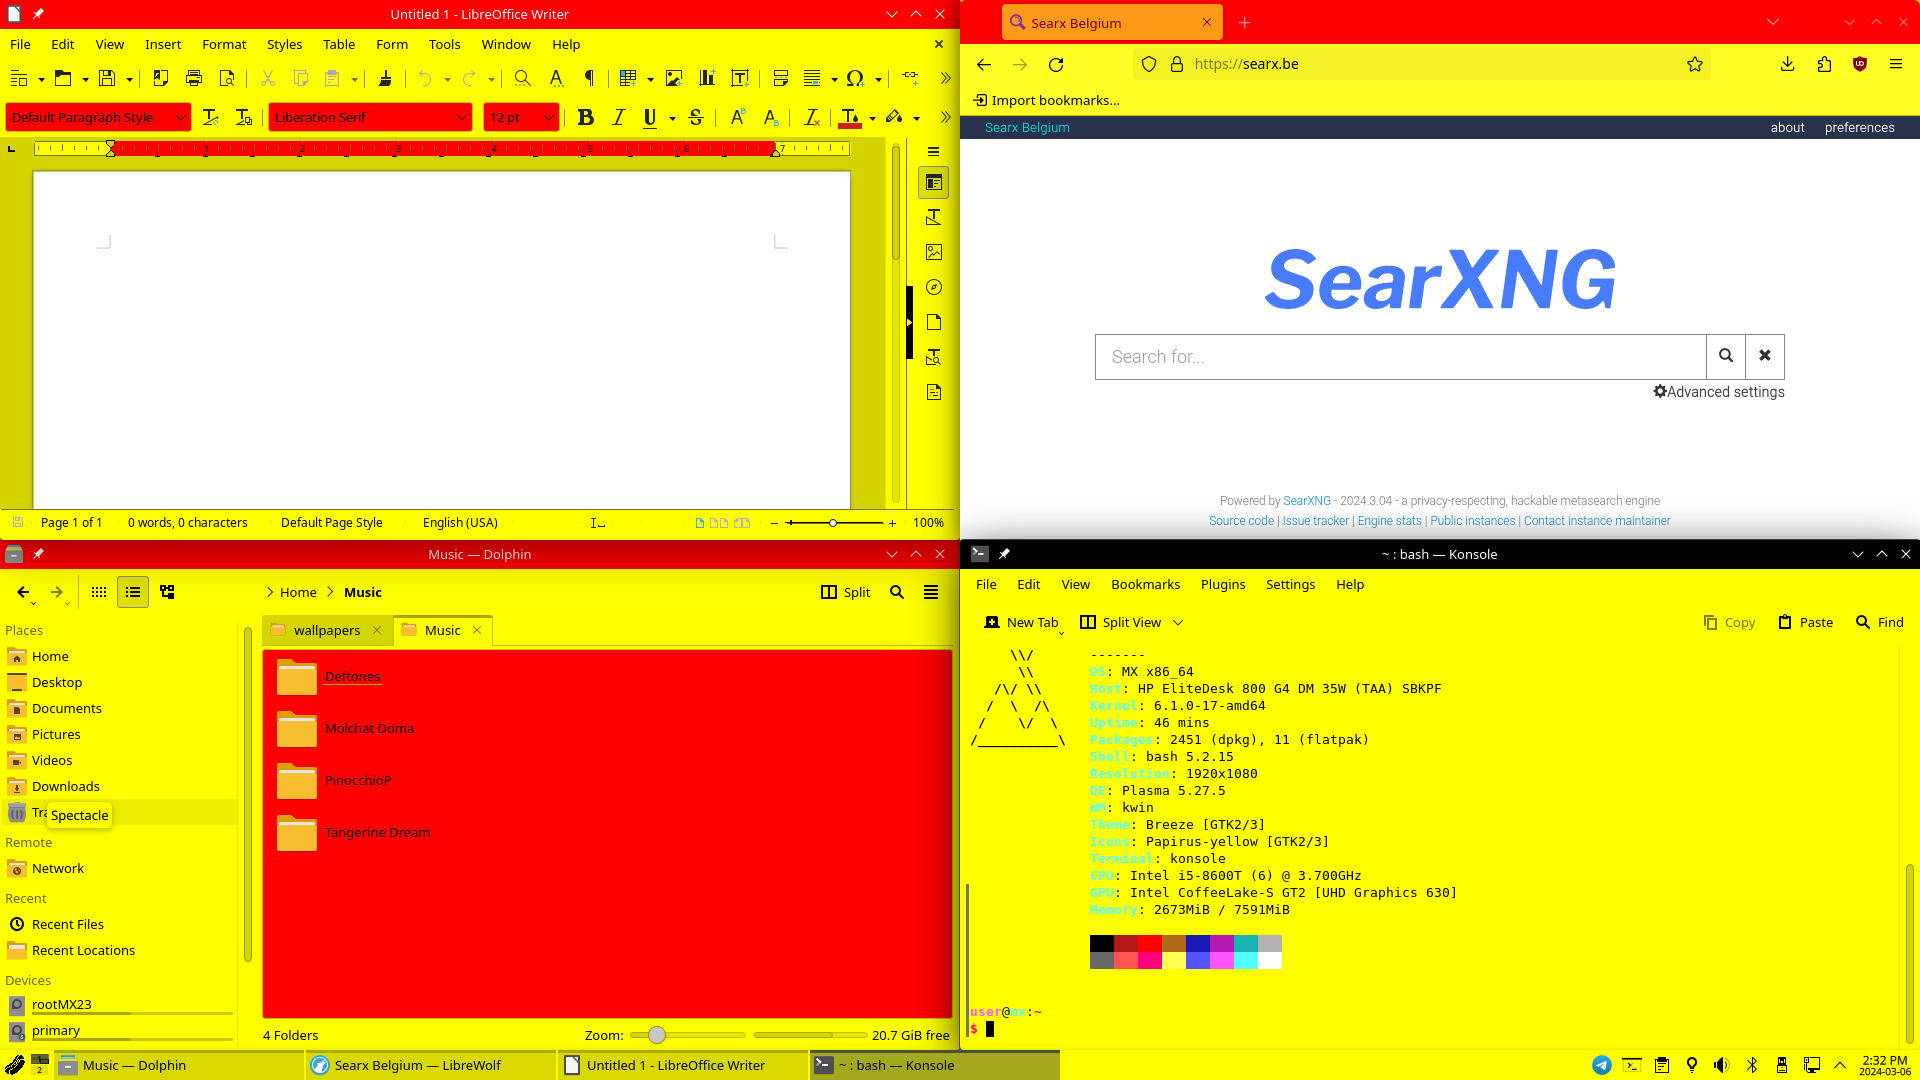Open Dolphin hamburger menu
1920x1080 pixels.
click(x=931, y=592)
